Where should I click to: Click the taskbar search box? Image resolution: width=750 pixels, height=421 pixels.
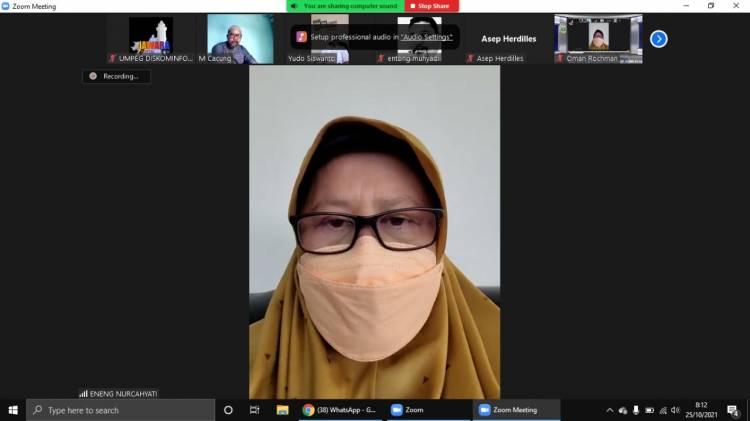click(120, 410)
